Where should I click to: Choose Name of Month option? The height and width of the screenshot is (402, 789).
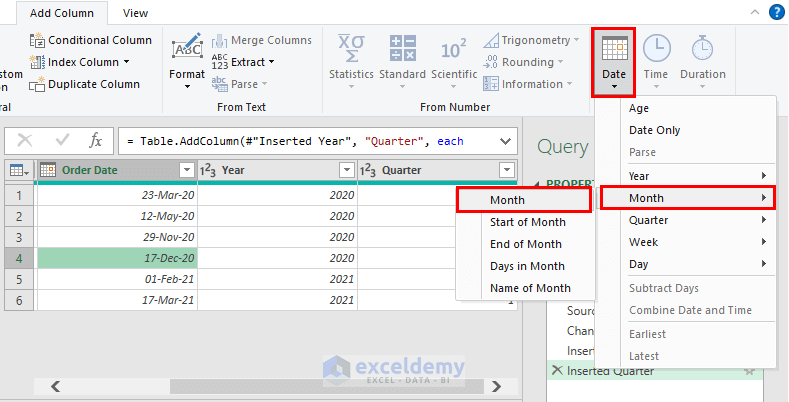[x=530, y=288]
